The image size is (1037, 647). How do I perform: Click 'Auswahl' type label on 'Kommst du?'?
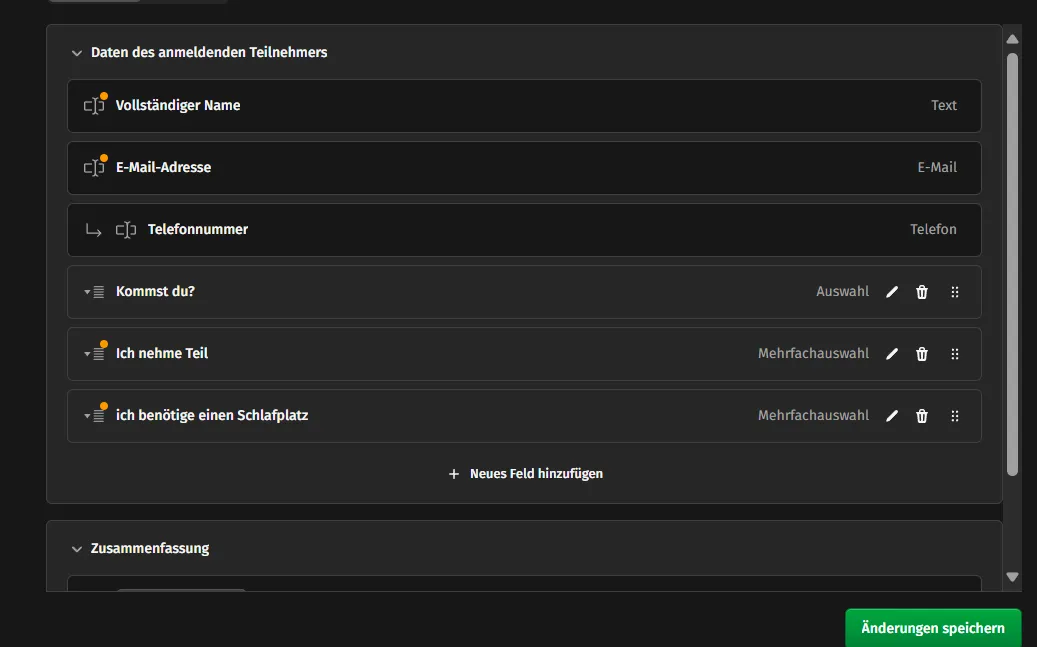click(843, 292)
